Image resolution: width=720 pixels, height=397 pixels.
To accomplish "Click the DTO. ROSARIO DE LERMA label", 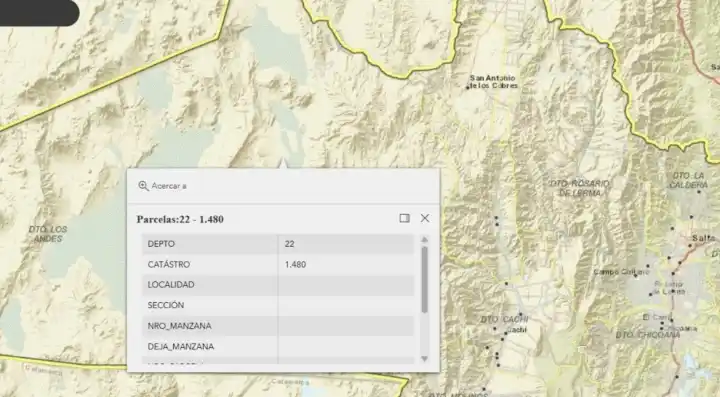I will coord(579,188).
